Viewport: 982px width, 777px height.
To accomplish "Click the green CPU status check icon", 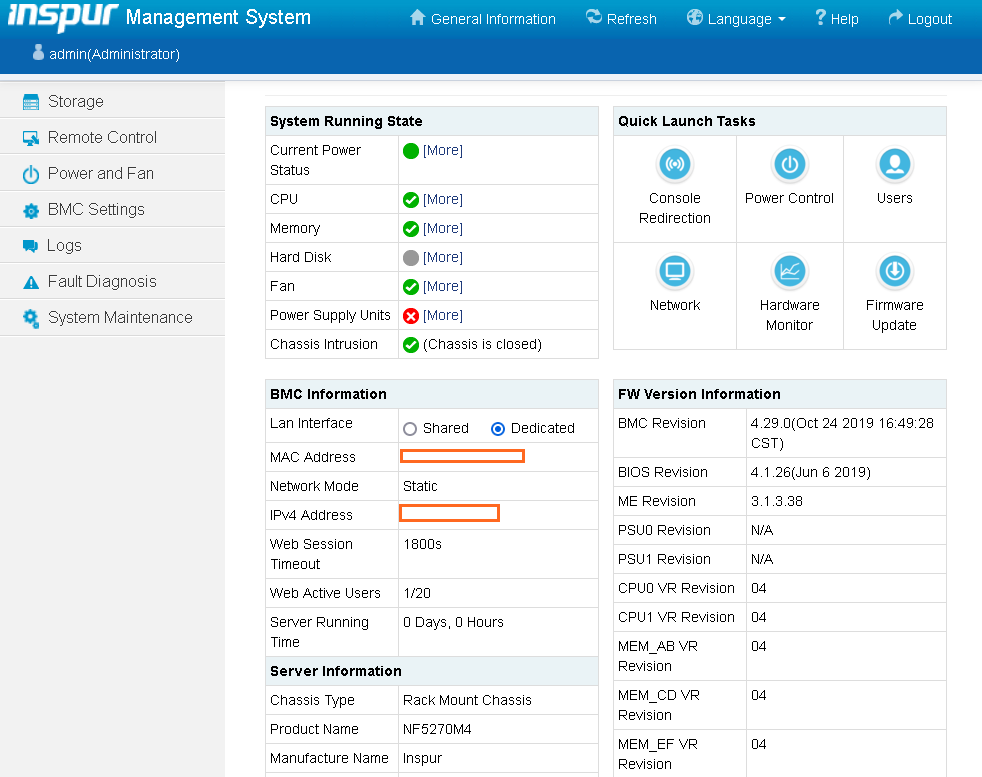I will pos(411,200).
